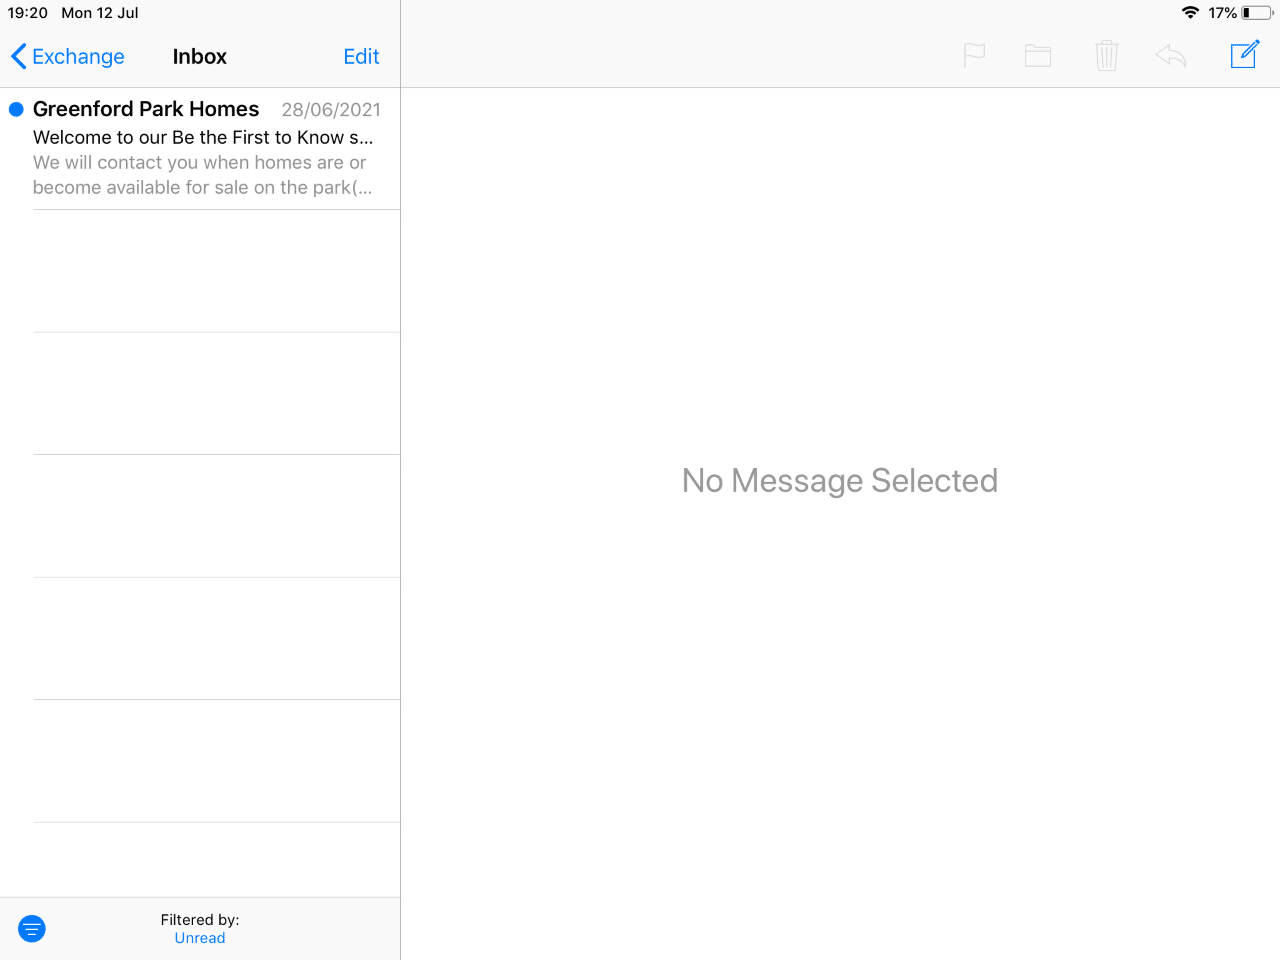
Task: Tap Edit to select messages
Action: point(361,57)
